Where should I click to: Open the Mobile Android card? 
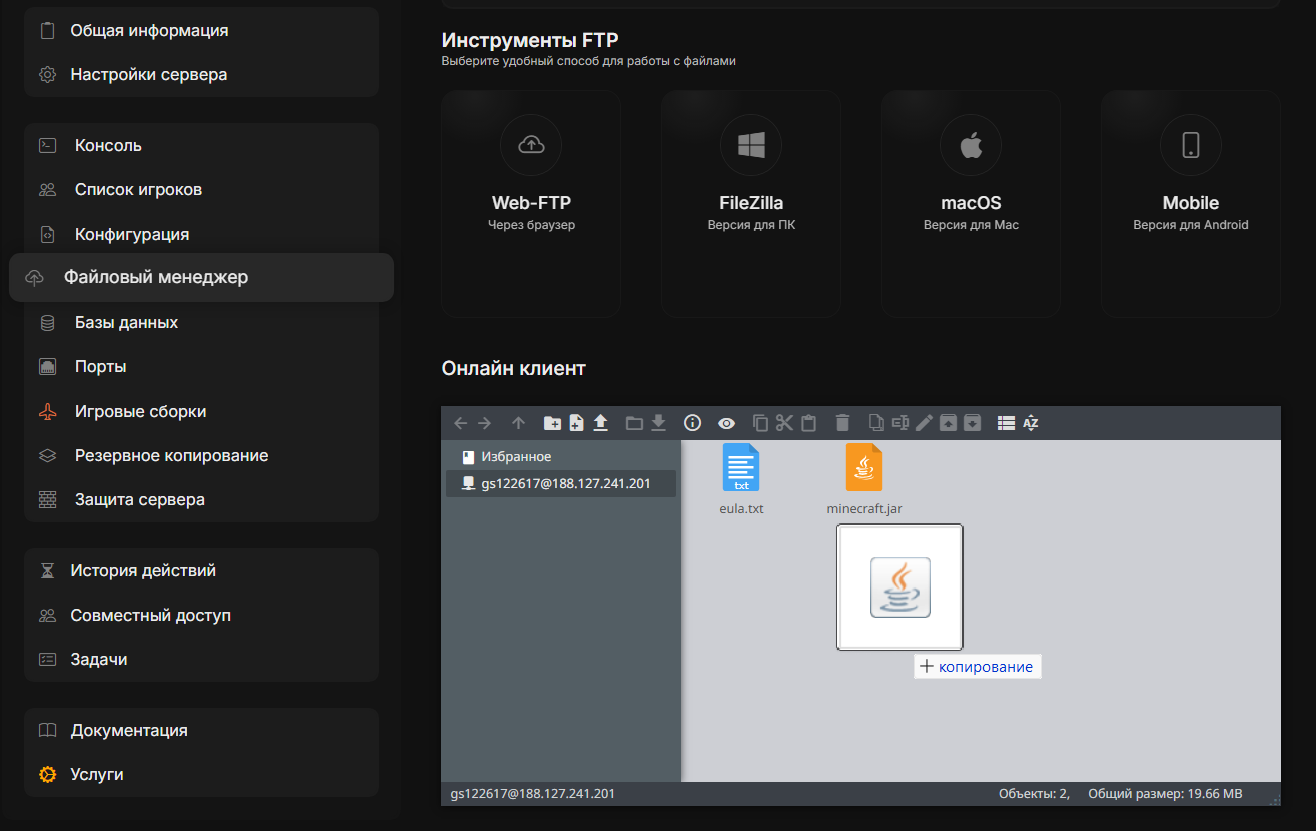1191,204
